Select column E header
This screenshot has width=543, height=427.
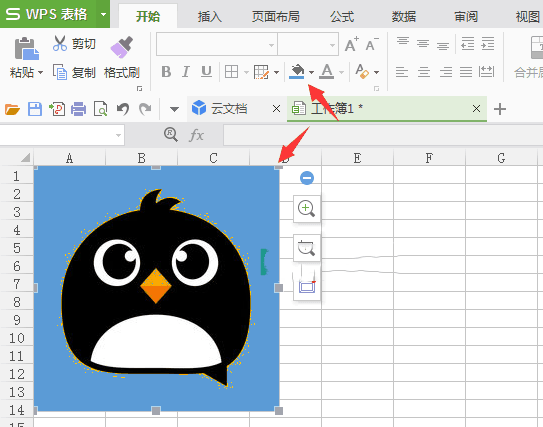357,158
